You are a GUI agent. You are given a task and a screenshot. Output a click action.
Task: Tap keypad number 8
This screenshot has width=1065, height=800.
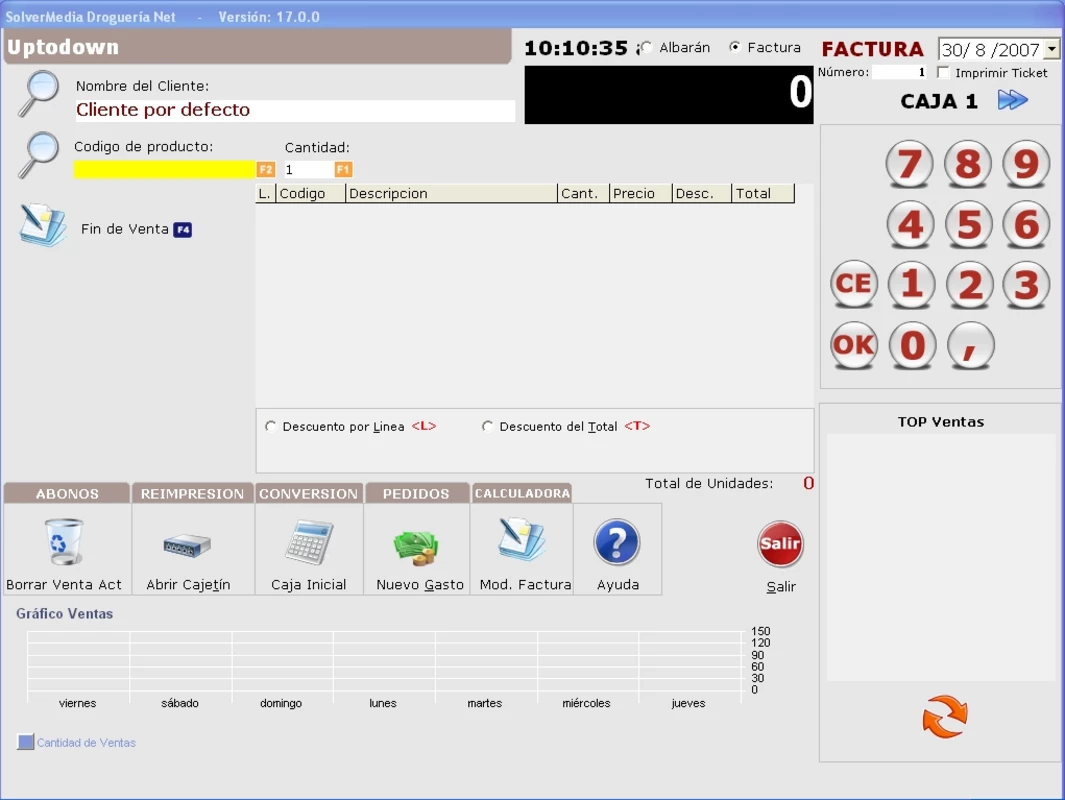click(x=968, y=164)
